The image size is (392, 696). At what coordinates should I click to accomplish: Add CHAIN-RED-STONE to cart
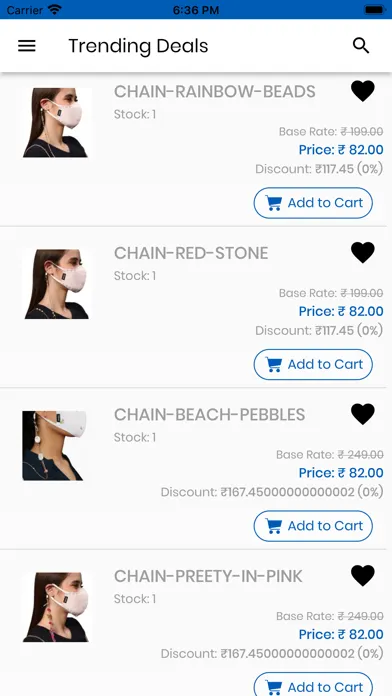(313, 364)
